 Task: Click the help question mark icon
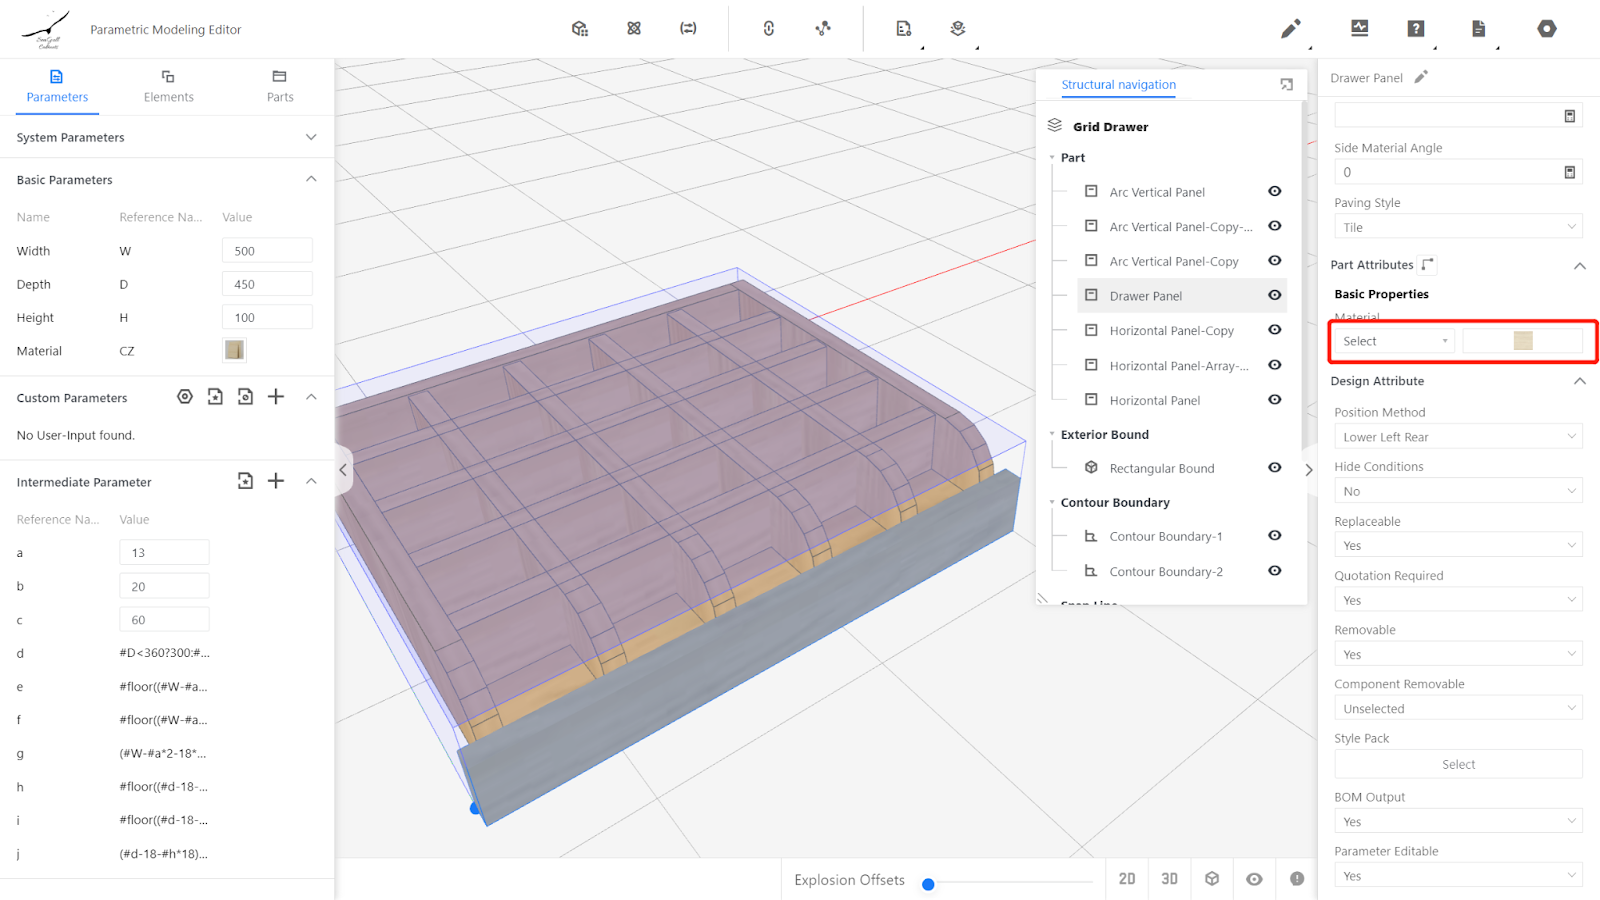[1416, 29]
